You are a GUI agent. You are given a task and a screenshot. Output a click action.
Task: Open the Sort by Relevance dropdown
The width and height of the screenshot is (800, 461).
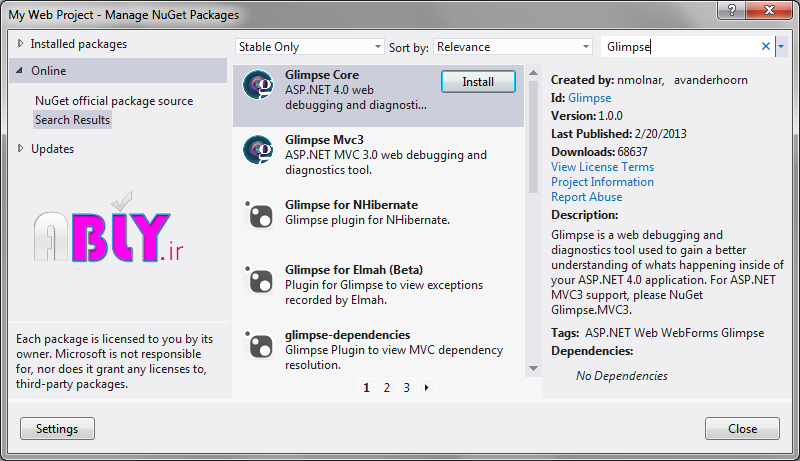(x=513, y=47)
